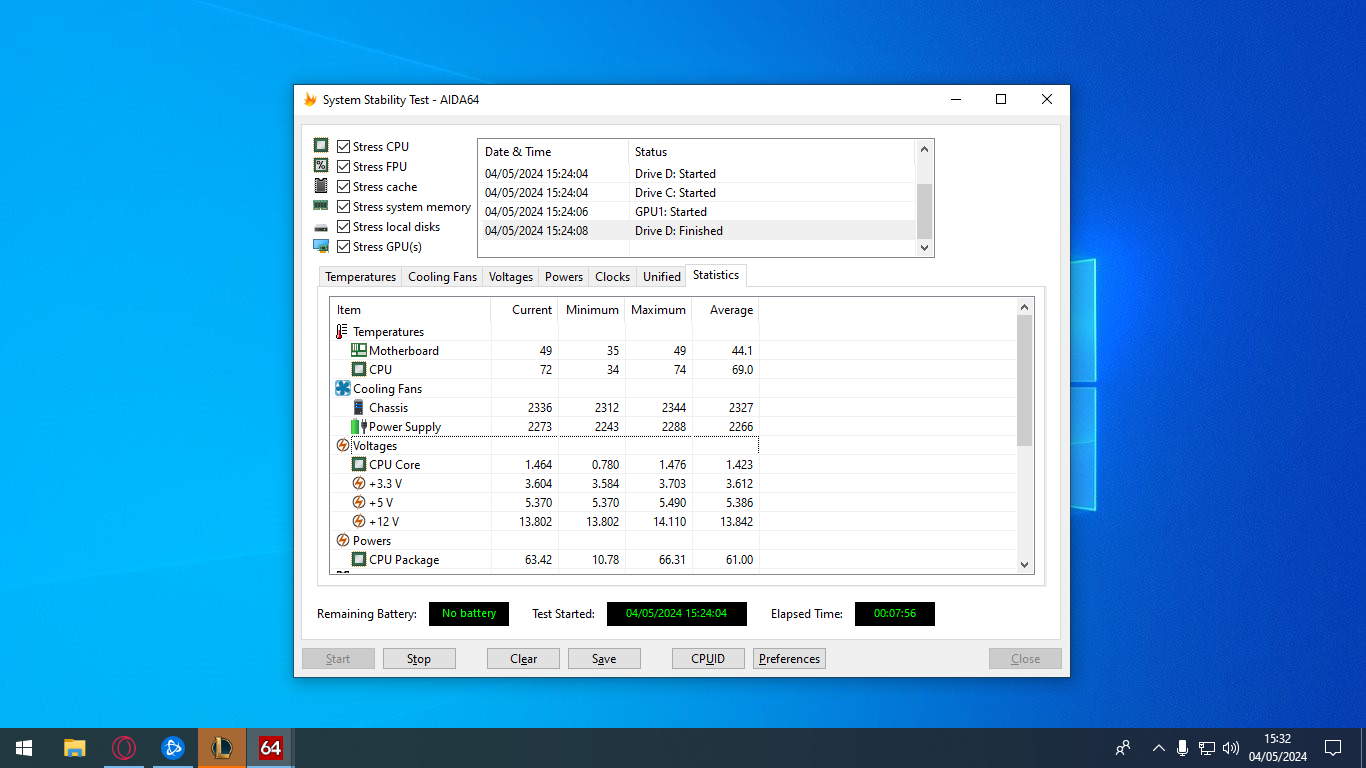Uncheck the Stress local disks checkbox
Screen dimensions: 1366x768
pos(343,226)
